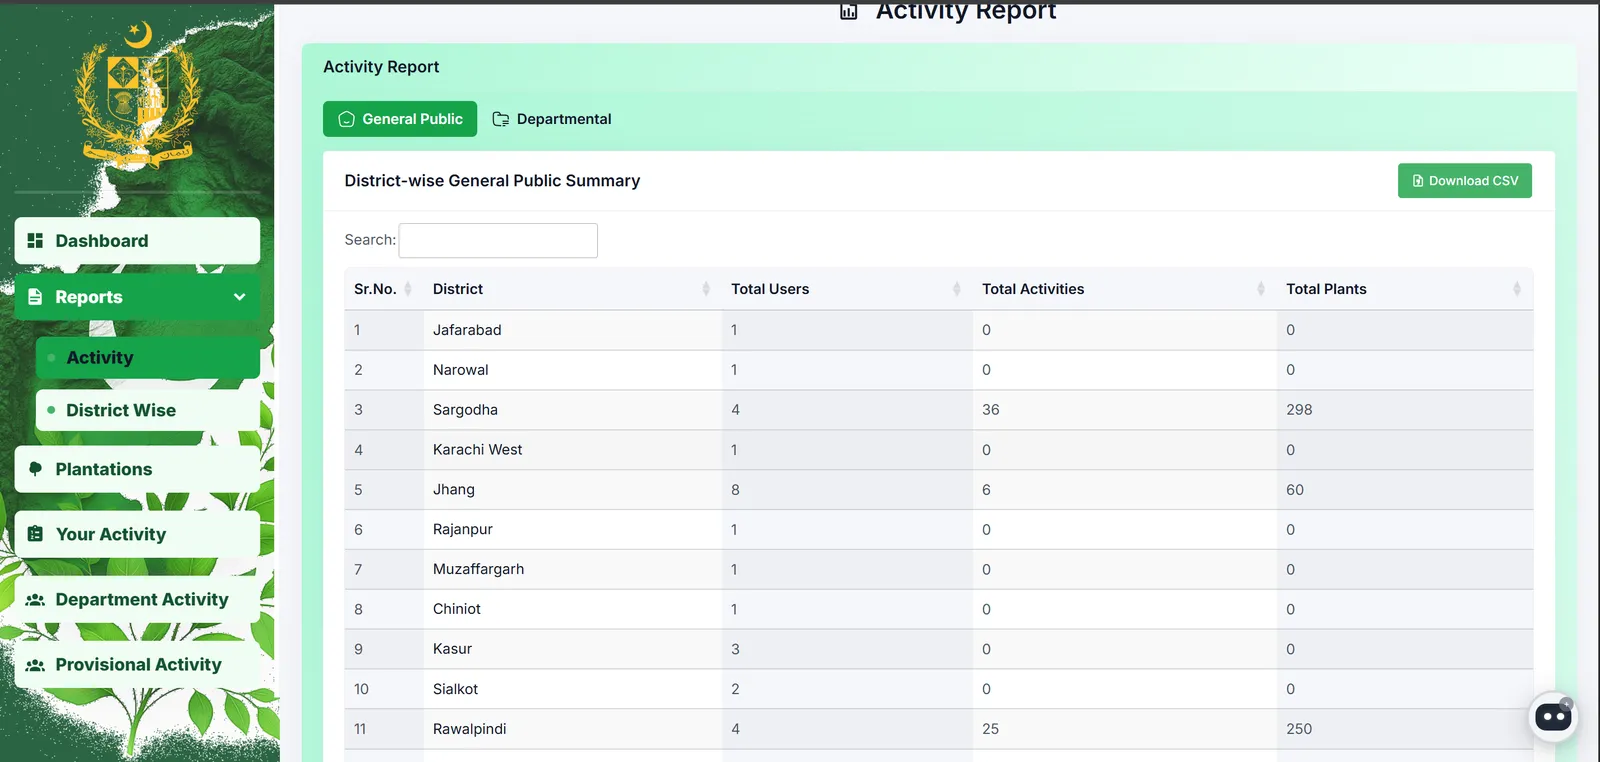Click the Department Activity people icon
The height and width of the screenshot is (762, 1600).
(x=35, y=600)
